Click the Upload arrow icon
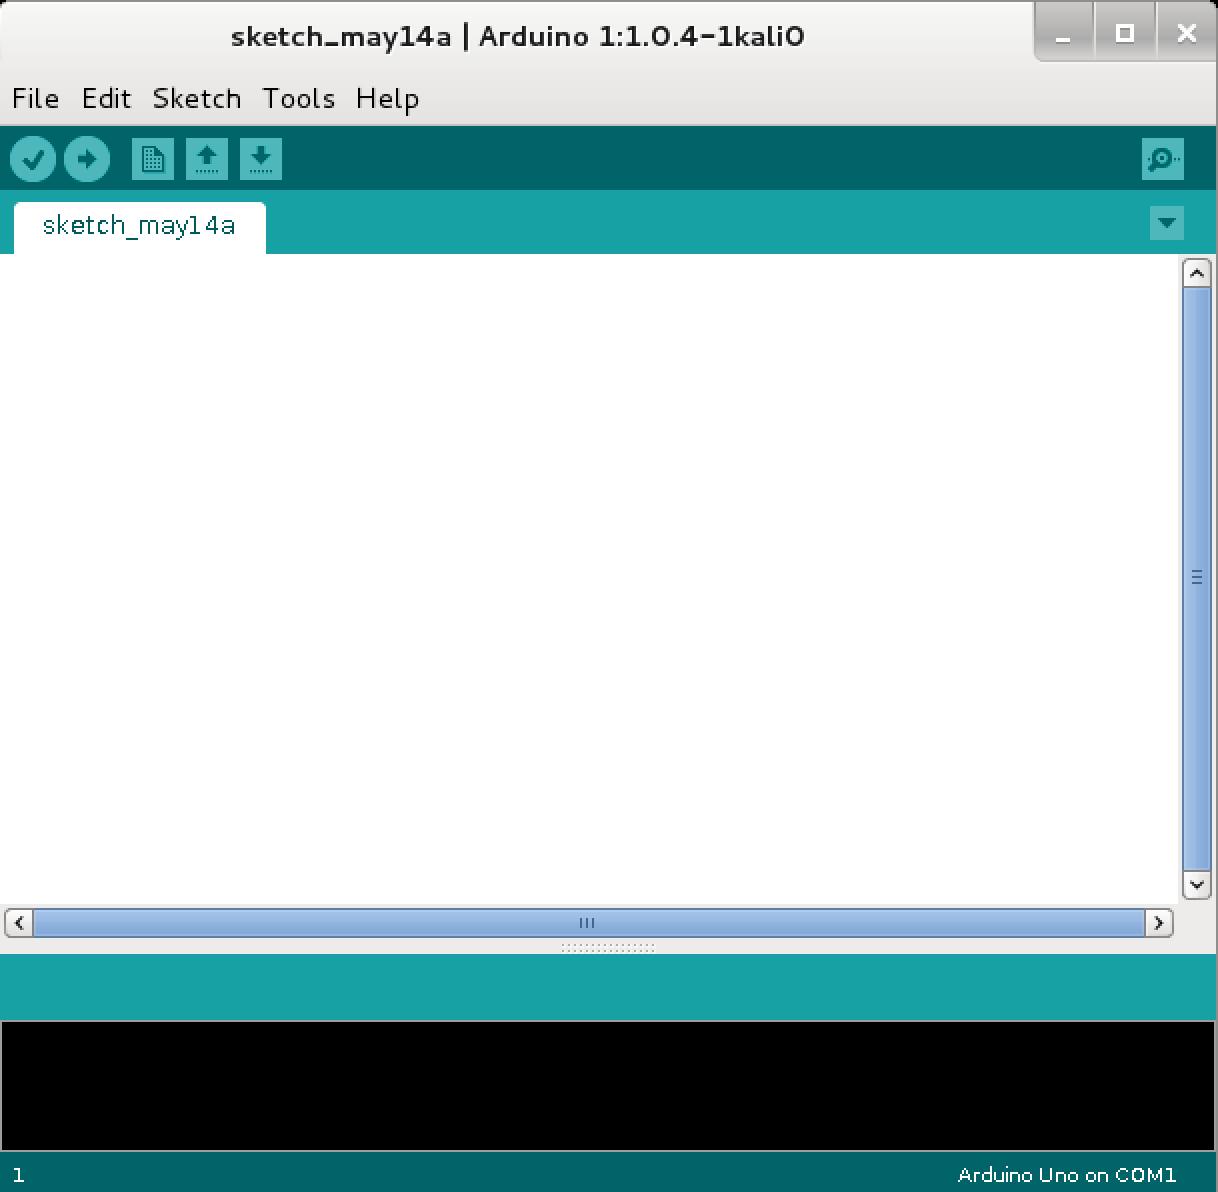Image resolution: width=1218 pixels, height=1192 pixels. click(87, 159)
